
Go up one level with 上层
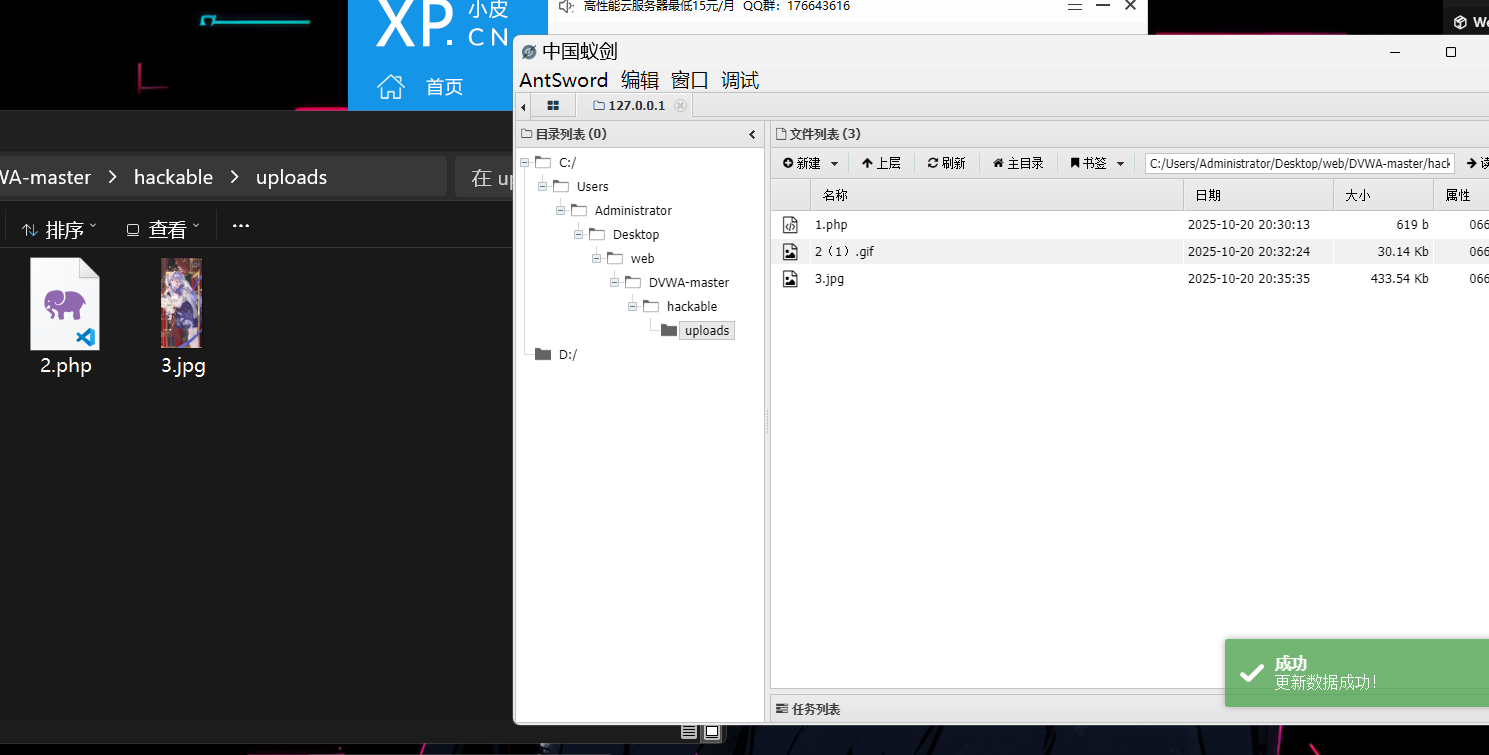tap(881, 163)
